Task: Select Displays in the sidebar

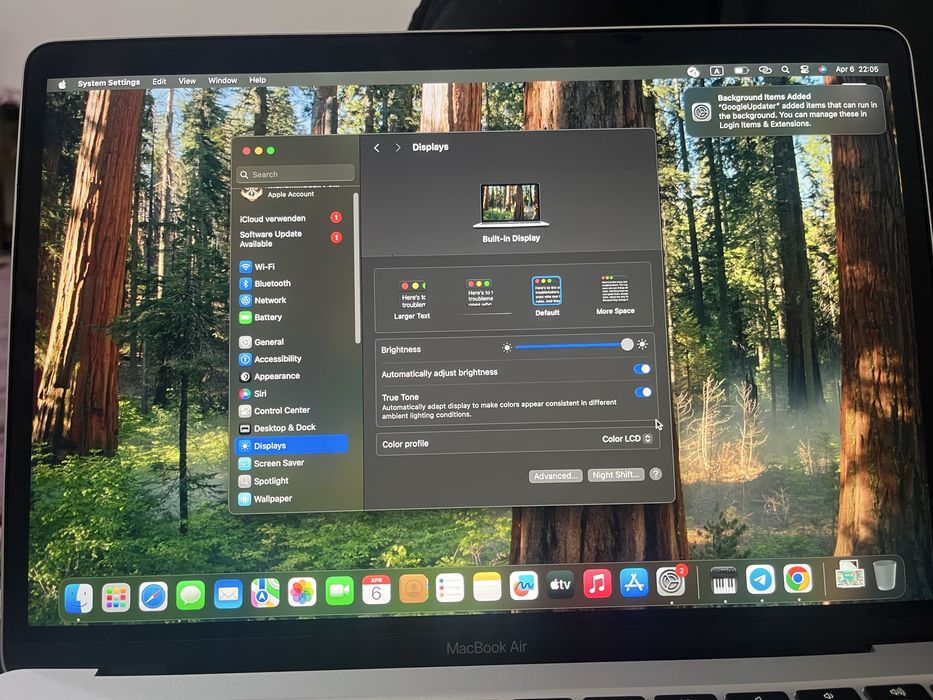Action: click(x=292, y=445)
